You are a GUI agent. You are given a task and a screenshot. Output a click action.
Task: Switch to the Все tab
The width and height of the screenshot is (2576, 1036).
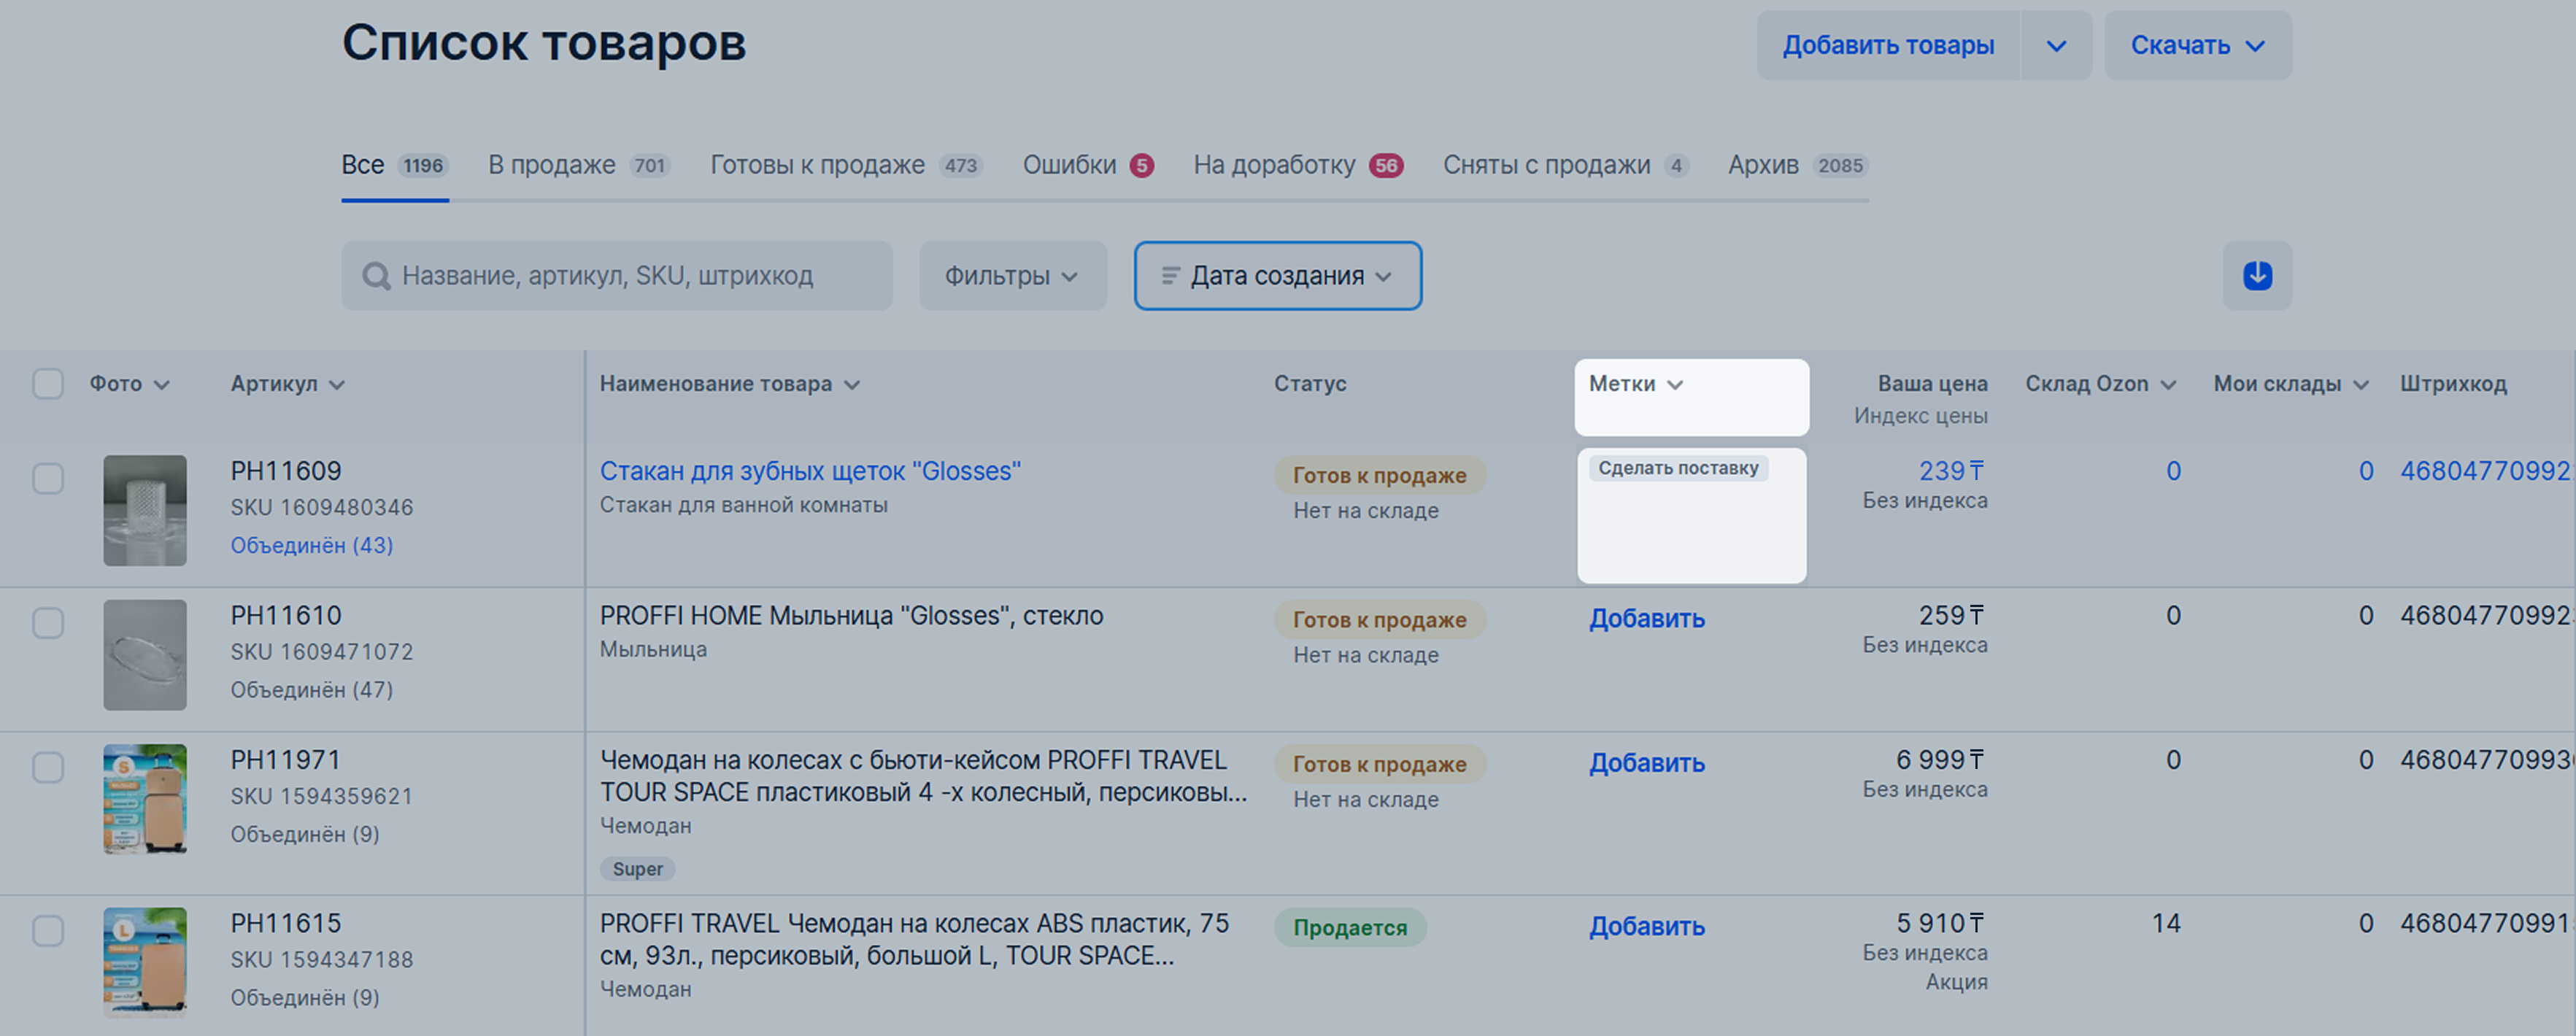coord(394,165)
